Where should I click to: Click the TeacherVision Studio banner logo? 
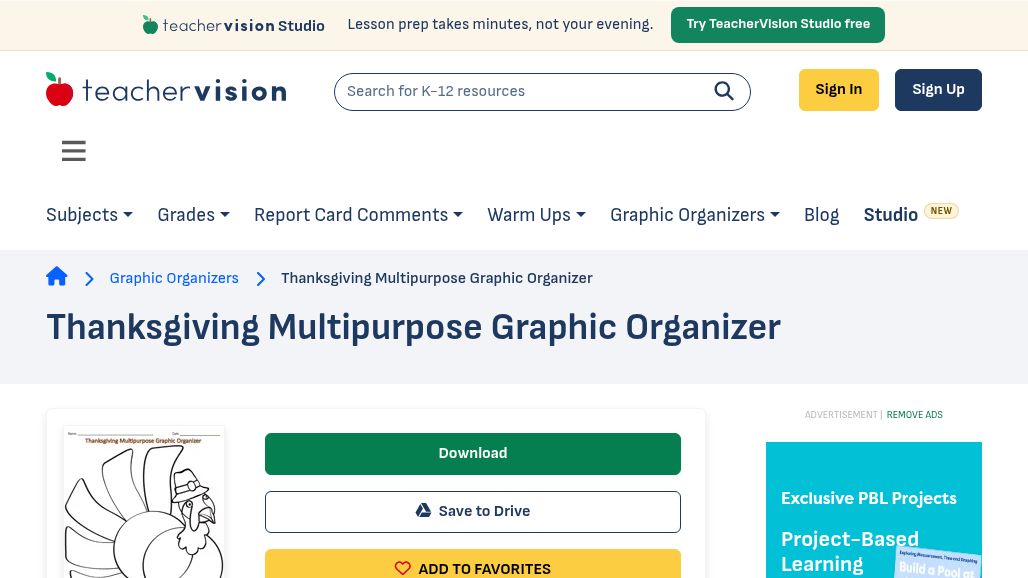(233, 25)
